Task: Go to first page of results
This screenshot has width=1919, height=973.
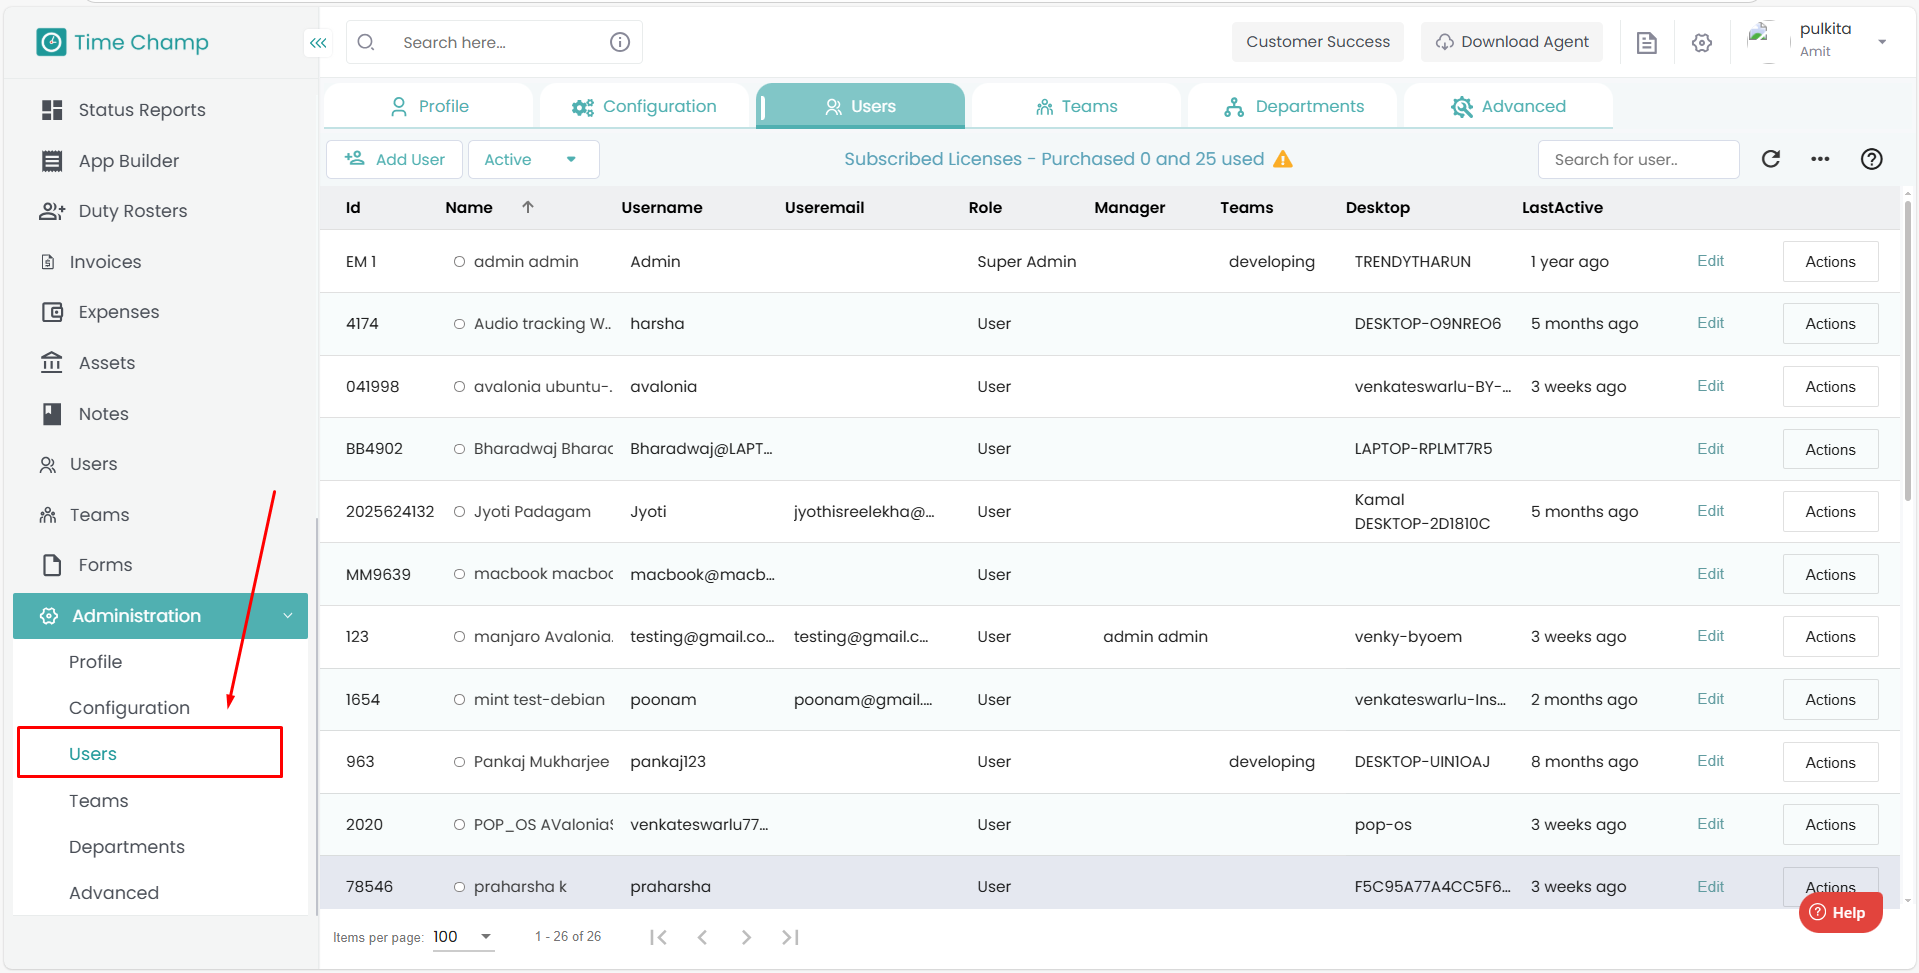Action: 658,937
